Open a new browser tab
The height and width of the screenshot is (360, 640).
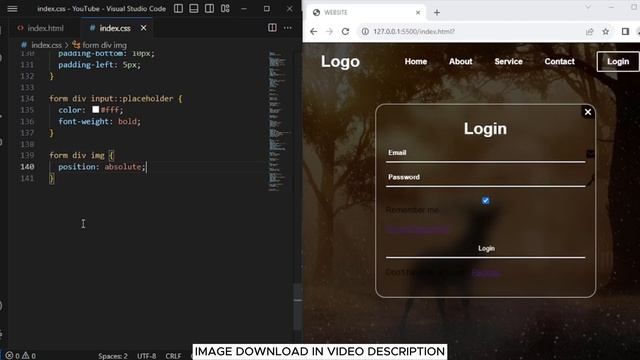437,13
